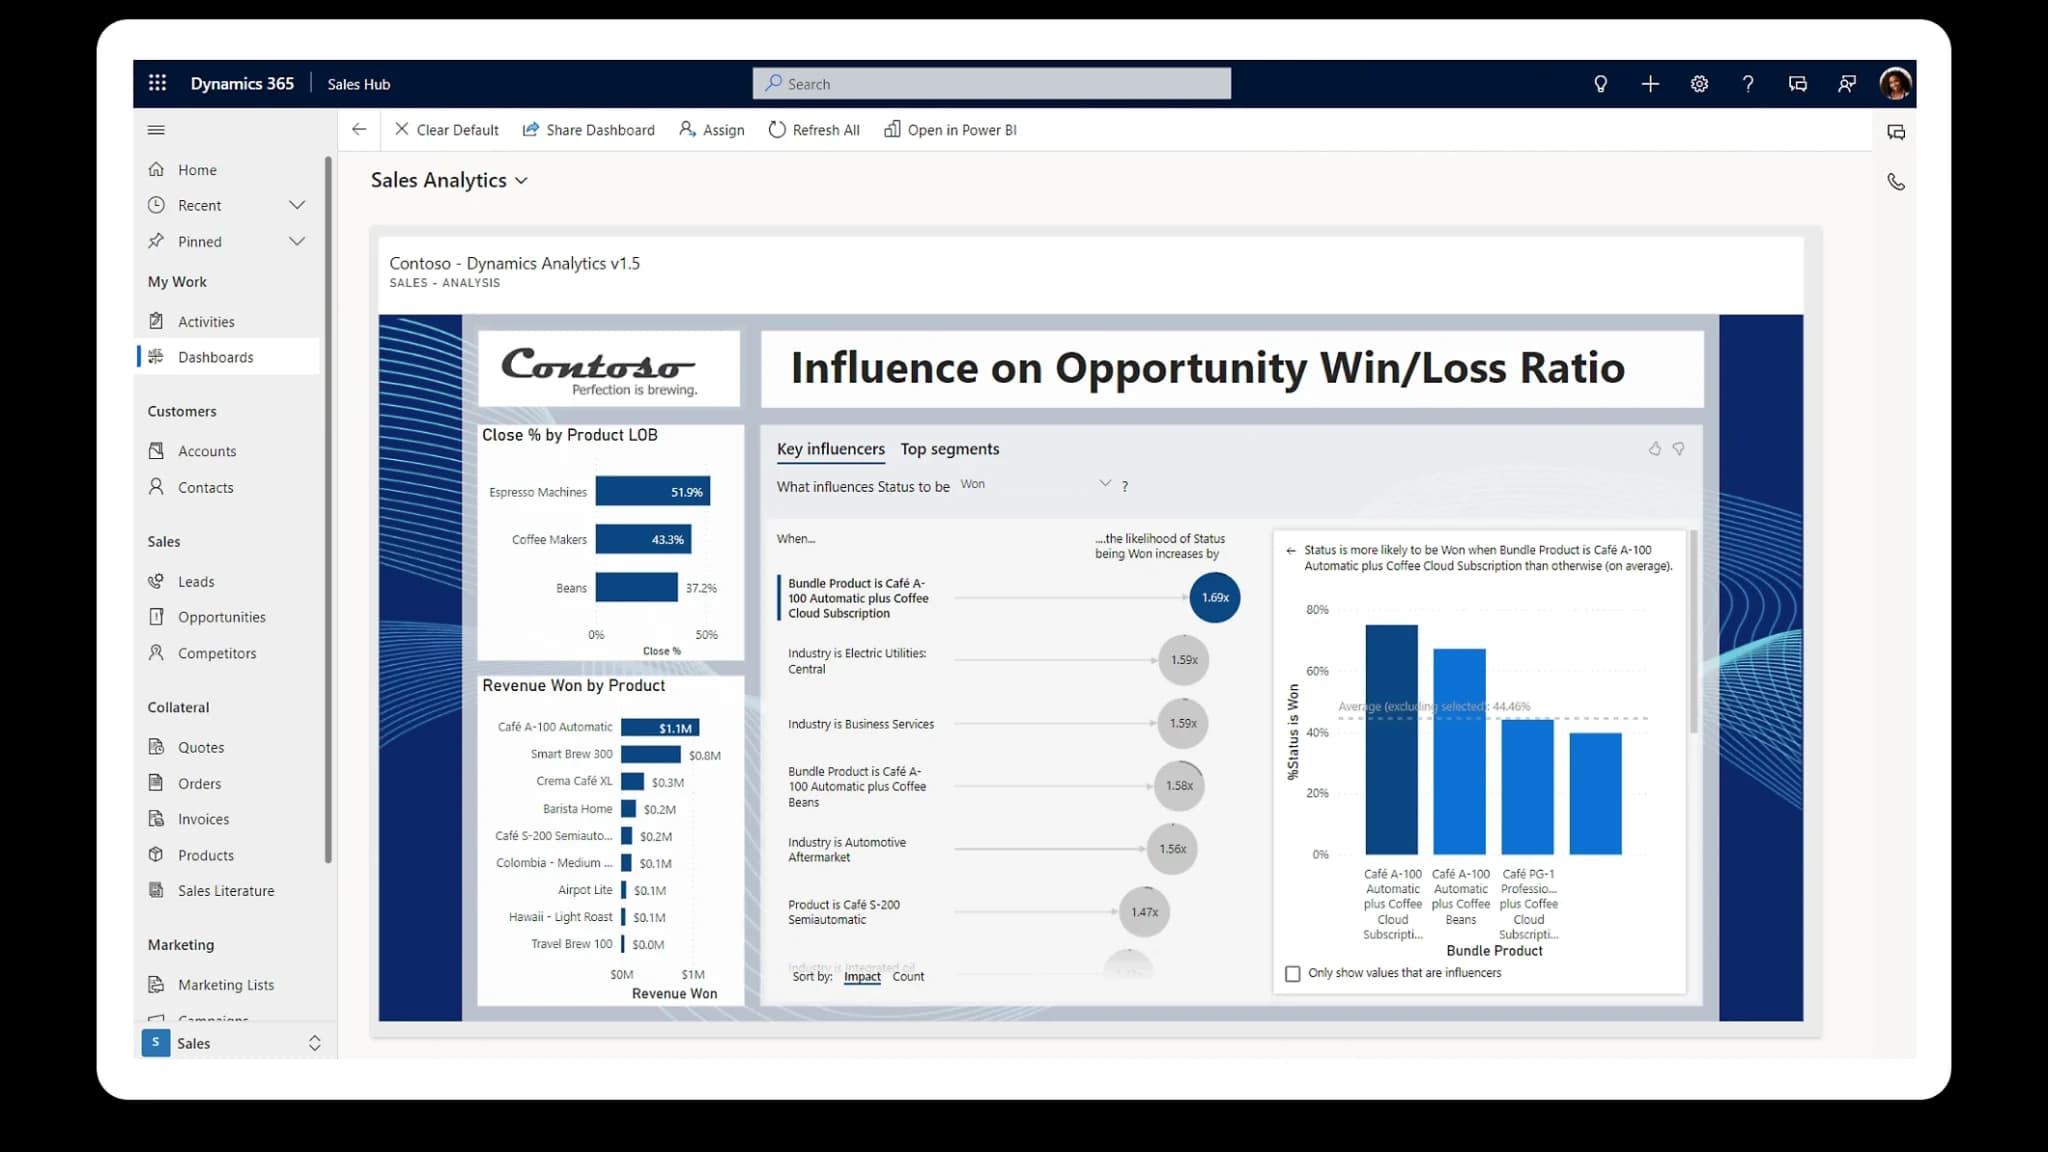Click Open in Power BI

(951, 130)
